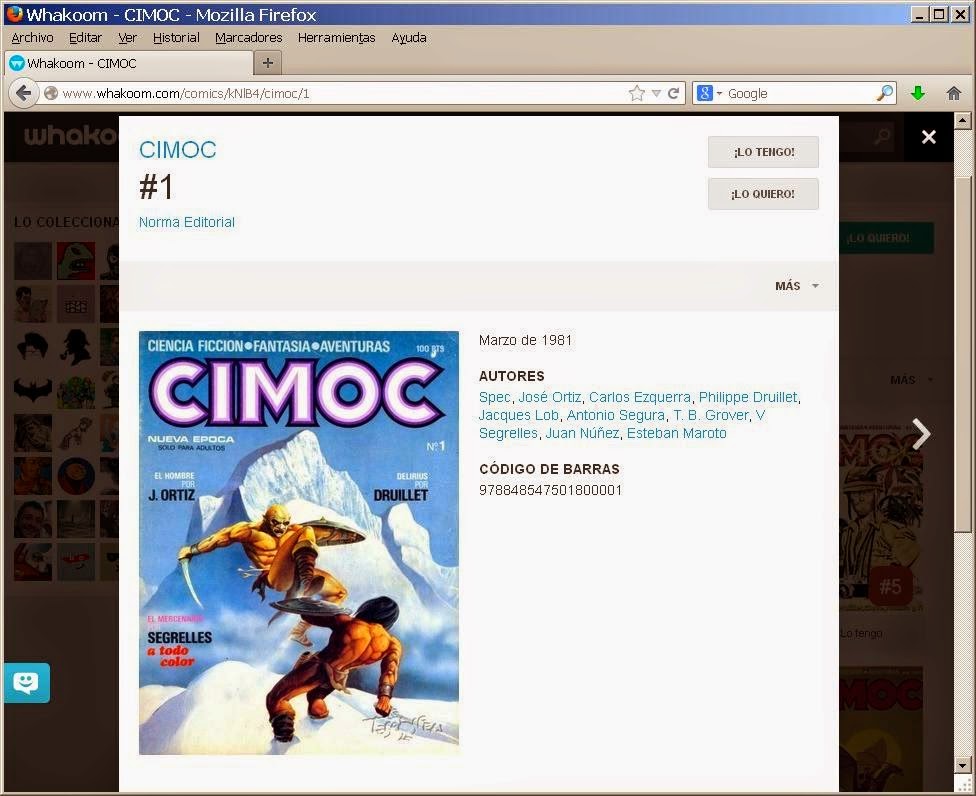976x796 pixels.
Task: Reload the page with the refresh icon
Action: point(673,93)
